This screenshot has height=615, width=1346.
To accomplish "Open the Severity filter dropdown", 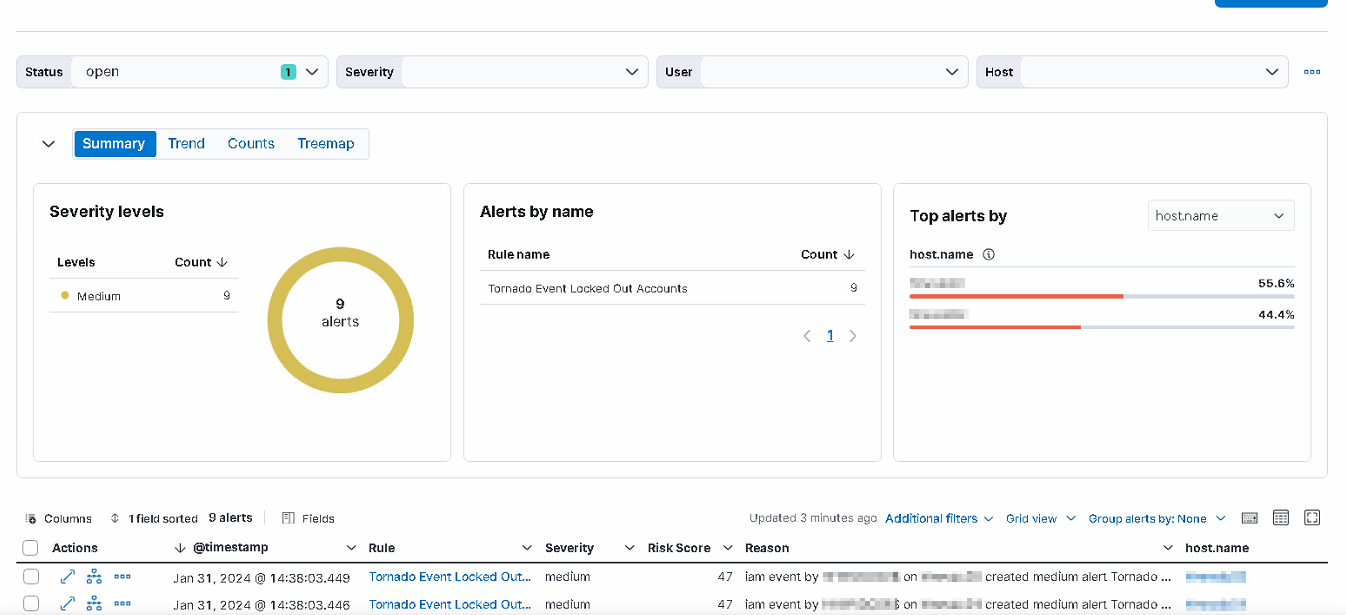I will [631, 71].
